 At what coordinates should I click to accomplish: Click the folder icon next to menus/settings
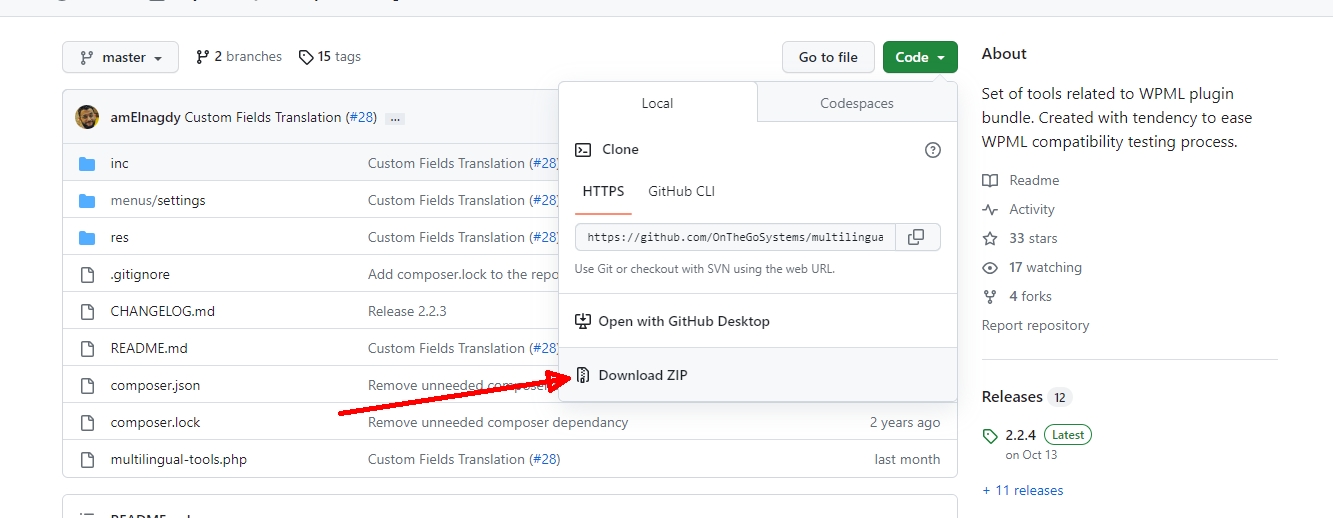87,200
